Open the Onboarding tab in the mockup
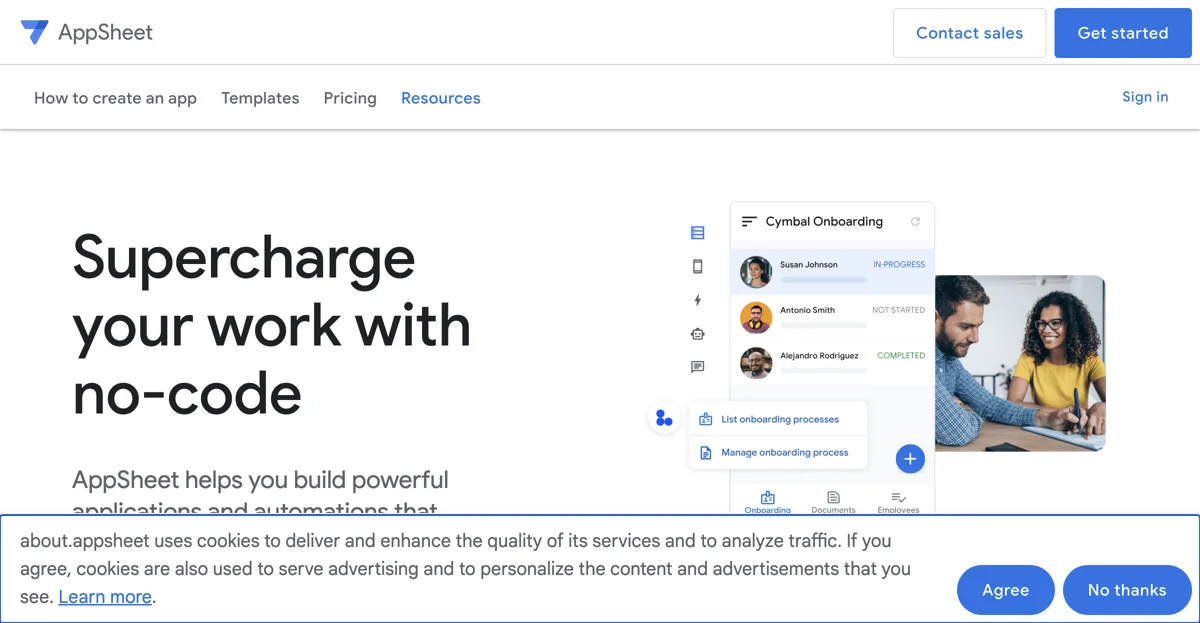Image resolution: width=1200 pixels, height=623 pixels. click(768, 502)
